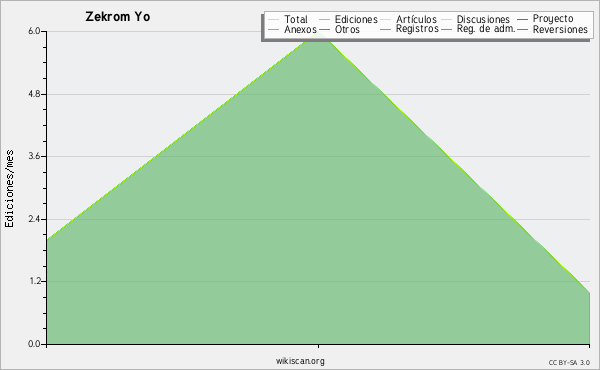Viewport: 600px width, 370px height.
Task: Click the 1.2 y-axis value
Action: pyautogui.click(x=34, y=282)
